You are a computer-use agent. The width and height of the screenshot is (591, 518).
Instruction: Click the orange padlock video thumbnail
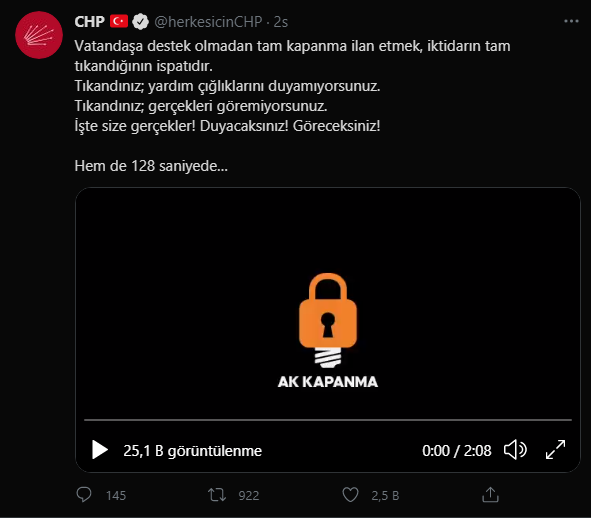328,320
